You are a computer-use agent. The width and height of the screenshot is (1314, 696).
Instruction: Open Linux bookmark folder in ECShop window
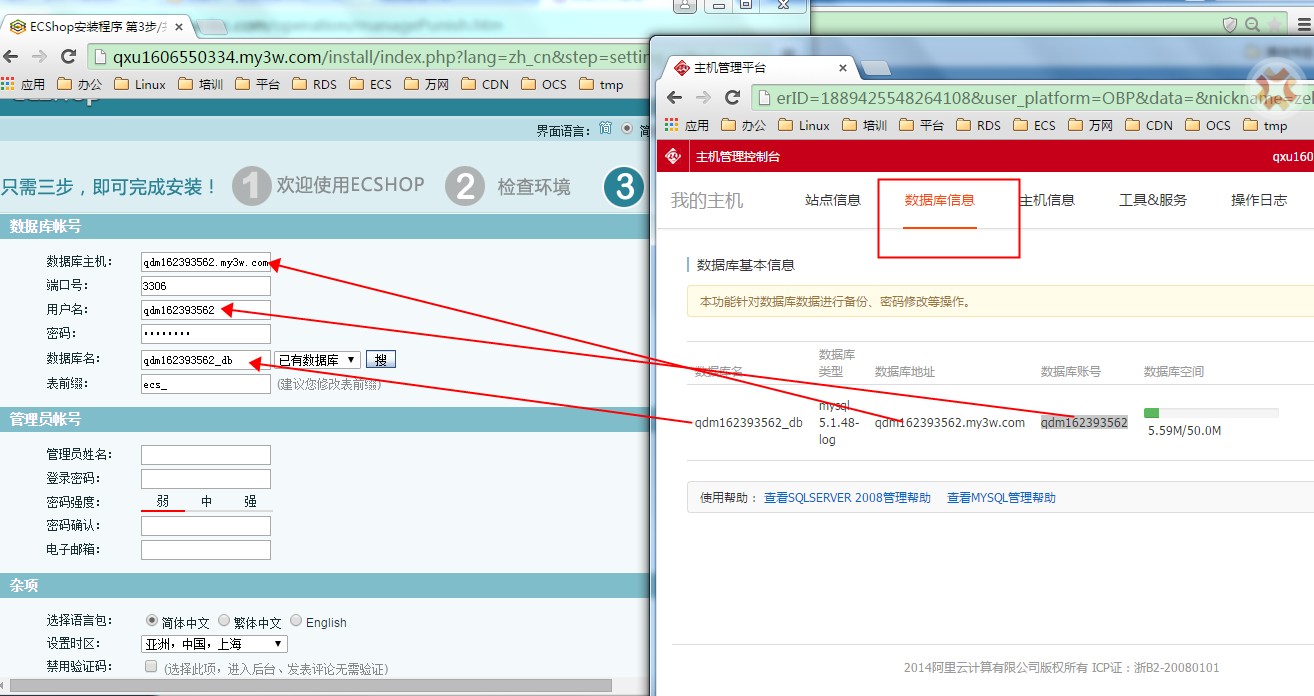(x=140, y=84)
